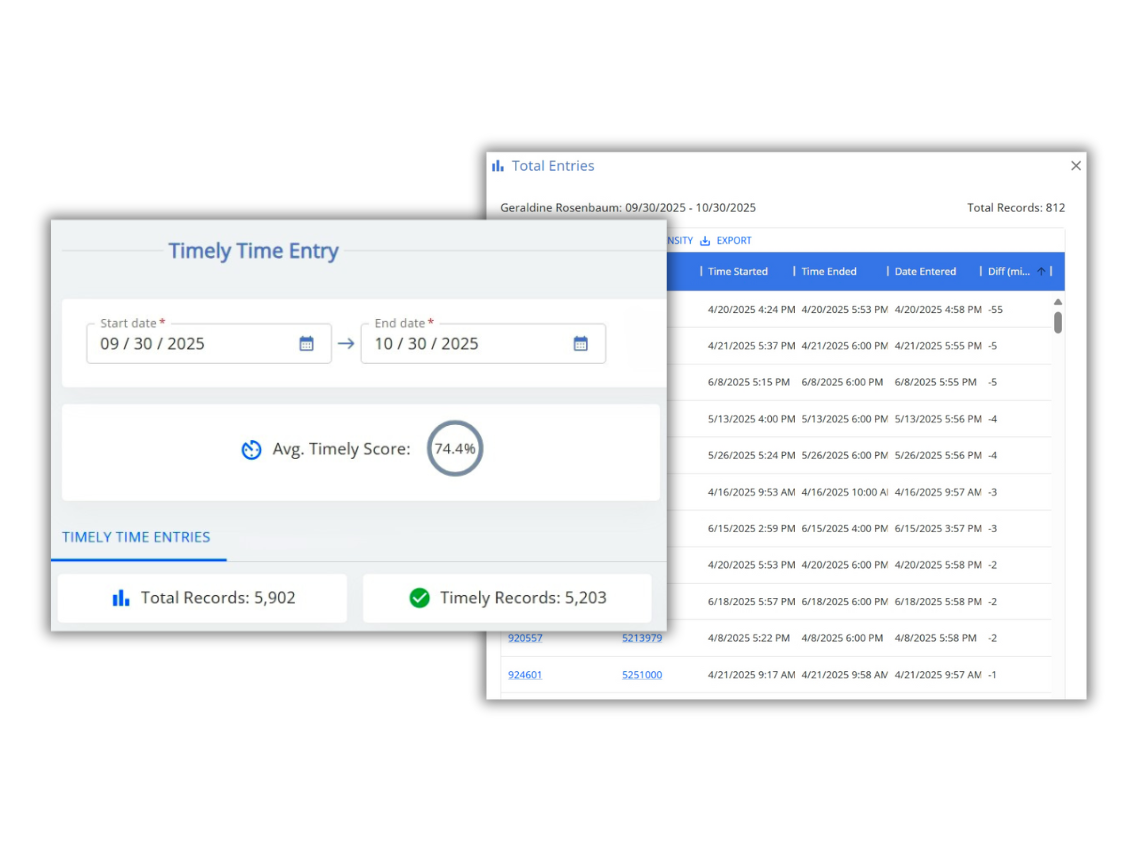This screenshot has width=1134, height=851.
Task: Click the Total Records bar chart icon
Action: 121,598
